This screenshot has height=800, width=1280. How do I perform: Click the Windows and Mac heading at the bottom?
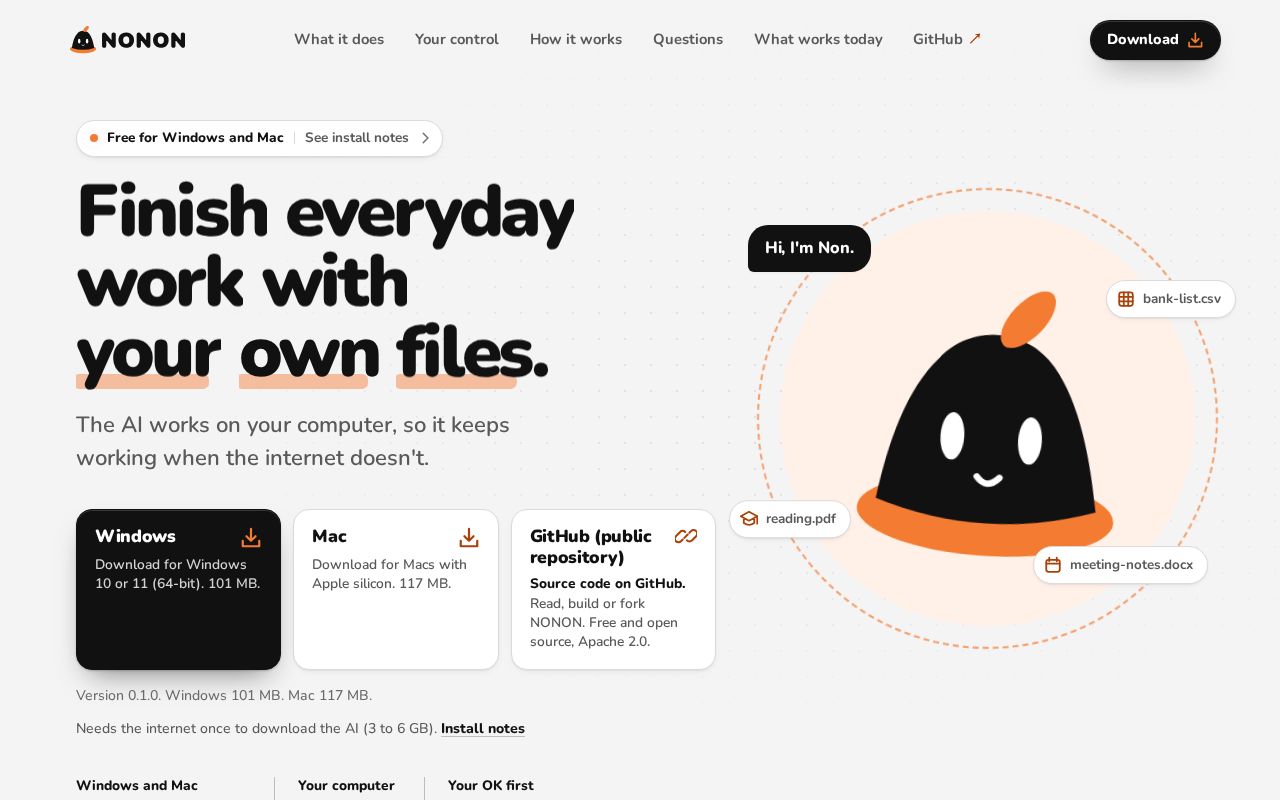tap(137, 786)
